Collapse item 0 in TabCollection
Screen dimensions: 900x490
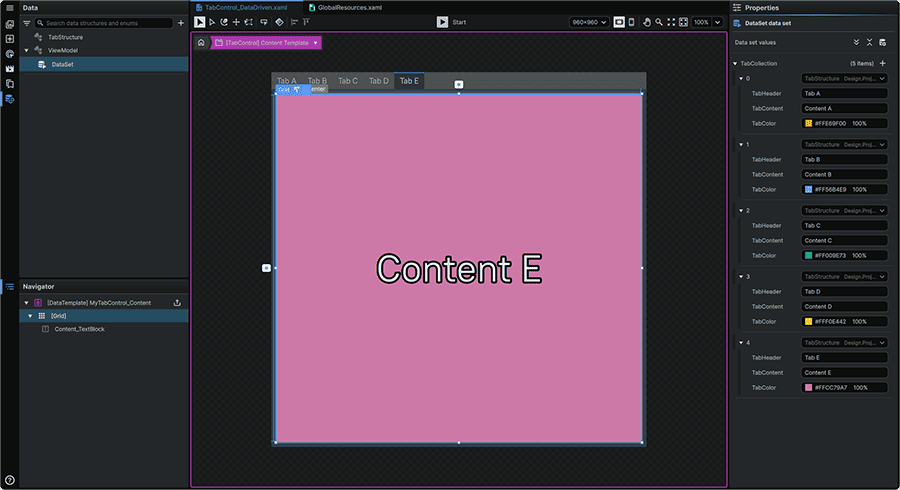[741, 79]
